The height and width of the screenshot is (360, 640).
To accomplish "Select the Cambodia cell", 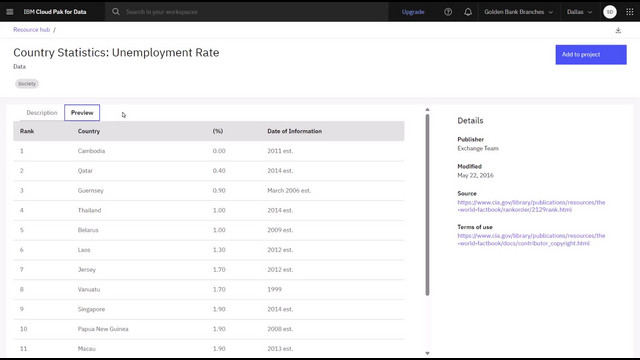I will click(91, 151).
